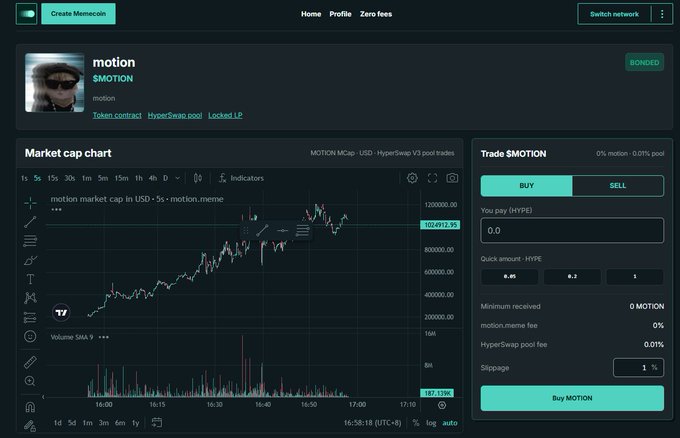Open the Zero fees page
Screen dimensions: 680x438
pos(376,14)
